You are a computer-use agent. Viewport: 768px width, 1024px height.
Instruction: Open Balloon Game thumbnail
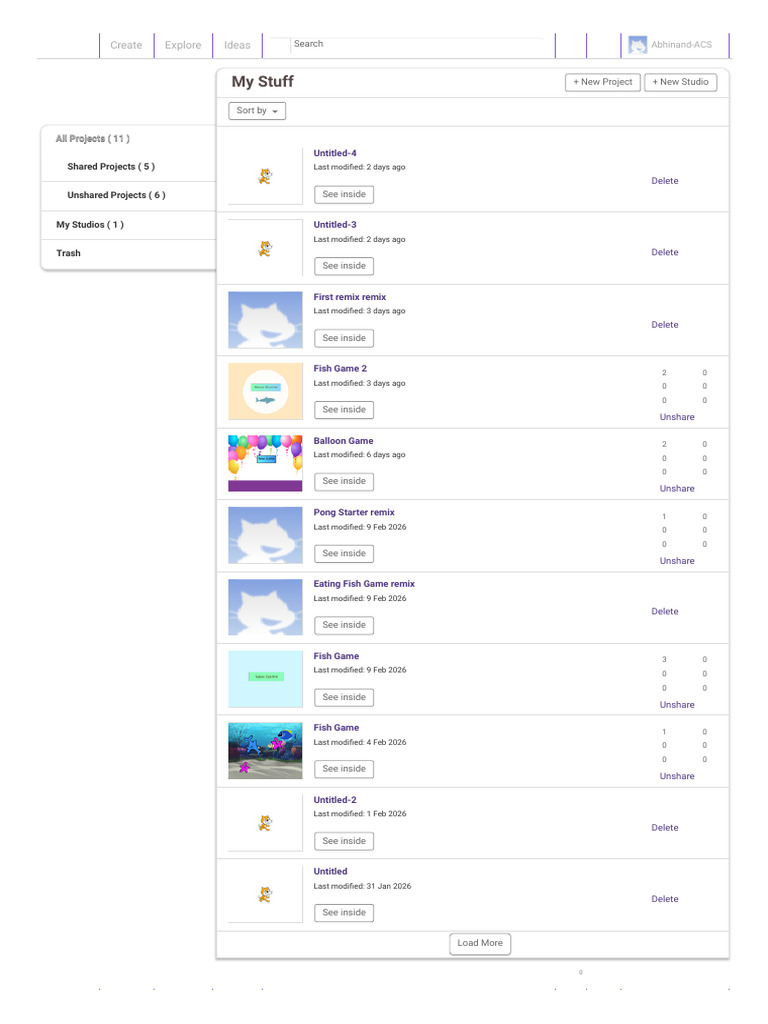tap(265, 463)
